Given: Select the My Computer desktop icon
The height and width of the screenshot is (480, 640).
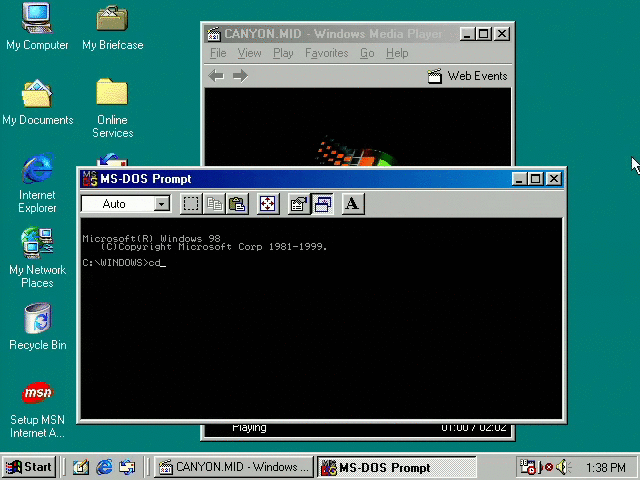Looking at the screenshot, I should 37,18.
